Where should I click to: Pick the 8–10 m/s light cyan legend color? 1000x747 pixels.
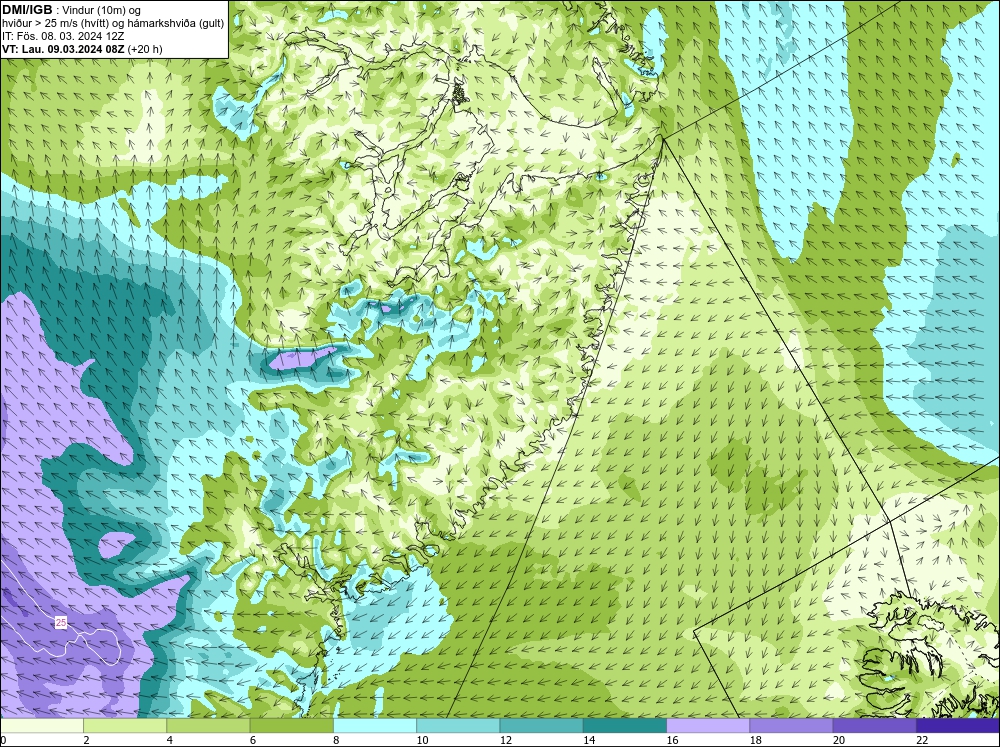(x=375, y=725)
